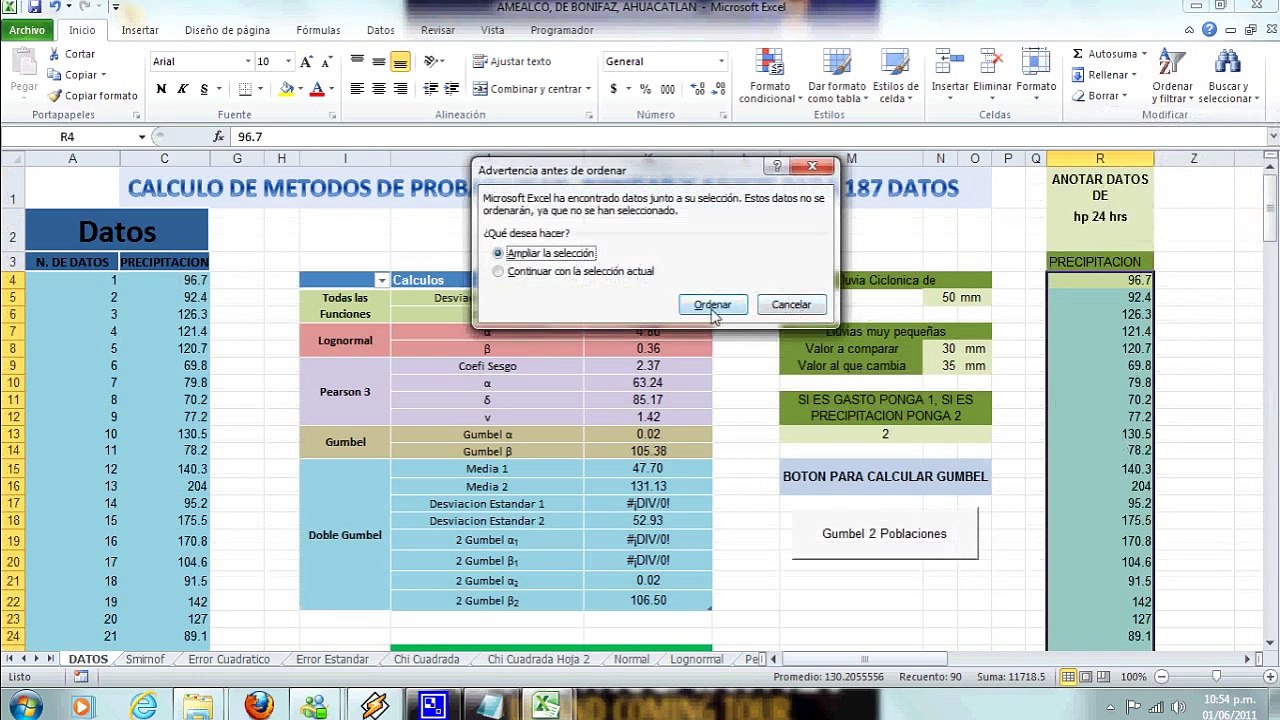Open Dar formato como tabla gallery
Image resolution: width=1280 pixels, height=720 pixels.
pyautogui.click(x=836, y=76)
